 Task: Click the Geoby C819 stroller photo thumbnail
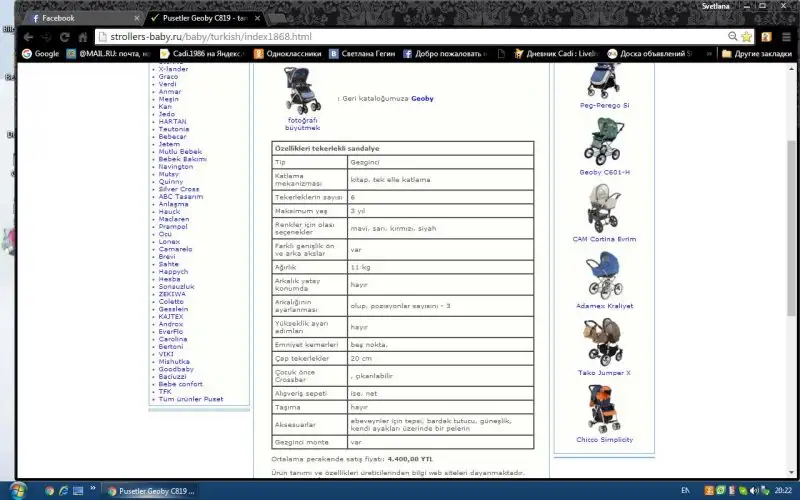303,90
